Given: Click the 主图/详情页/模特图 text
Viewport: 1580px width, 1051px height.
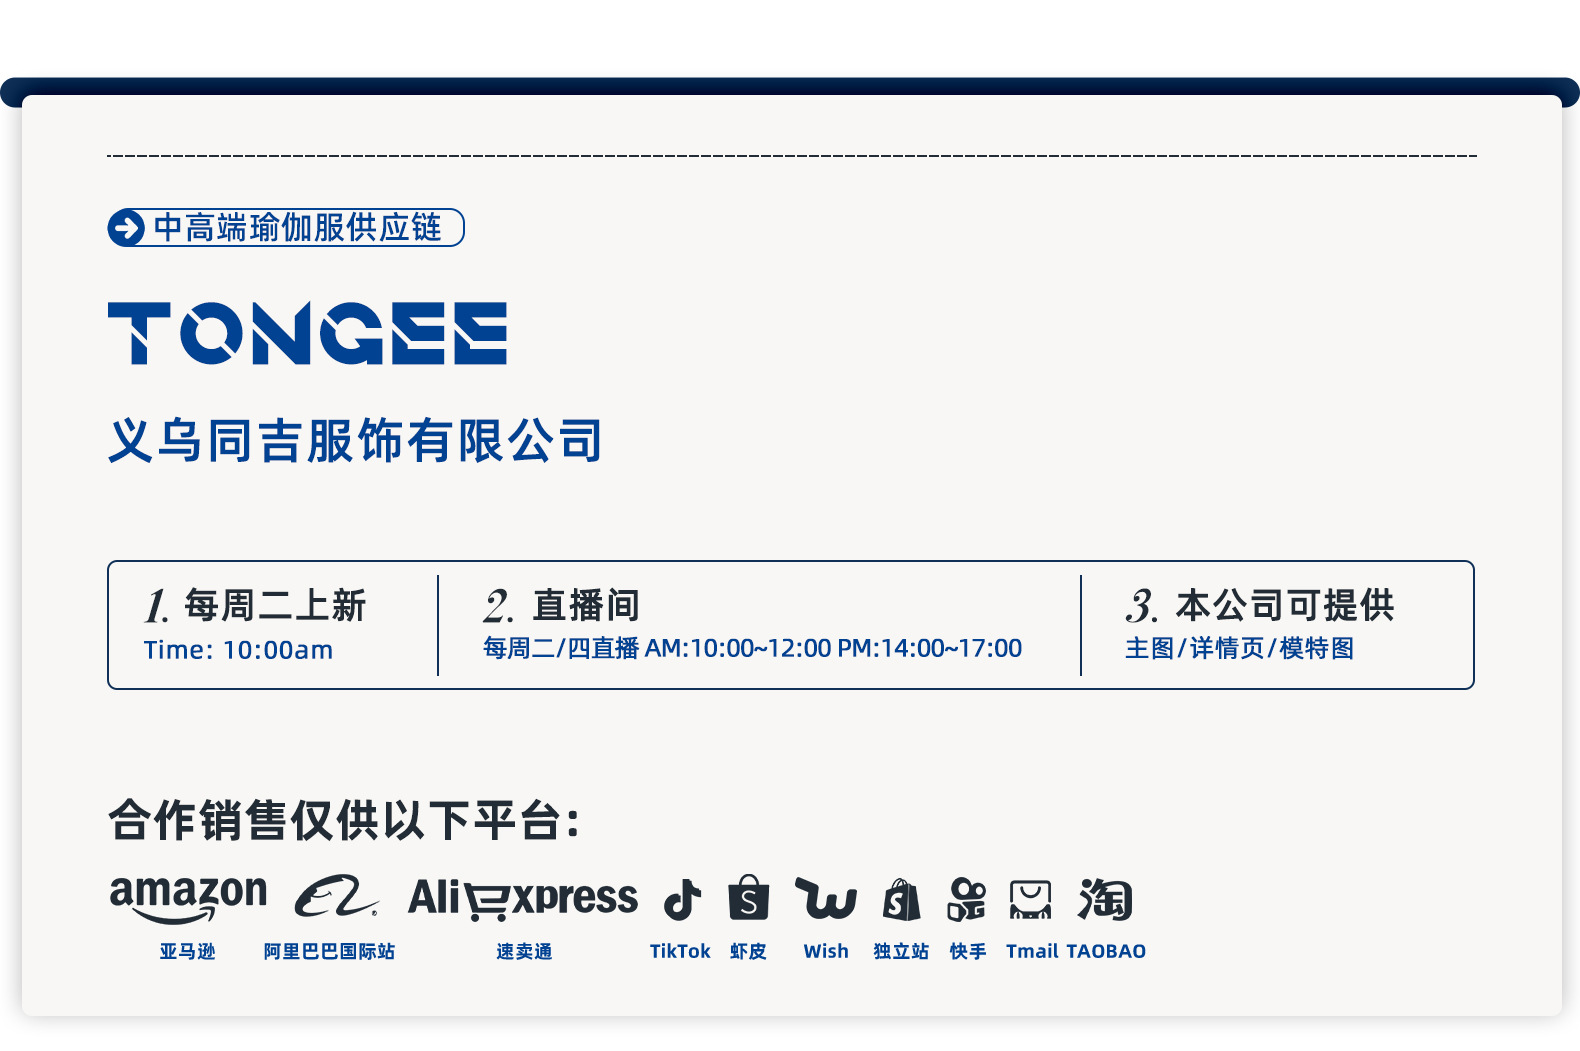Looking at the screenshot, I should [x=1239, y=648].
